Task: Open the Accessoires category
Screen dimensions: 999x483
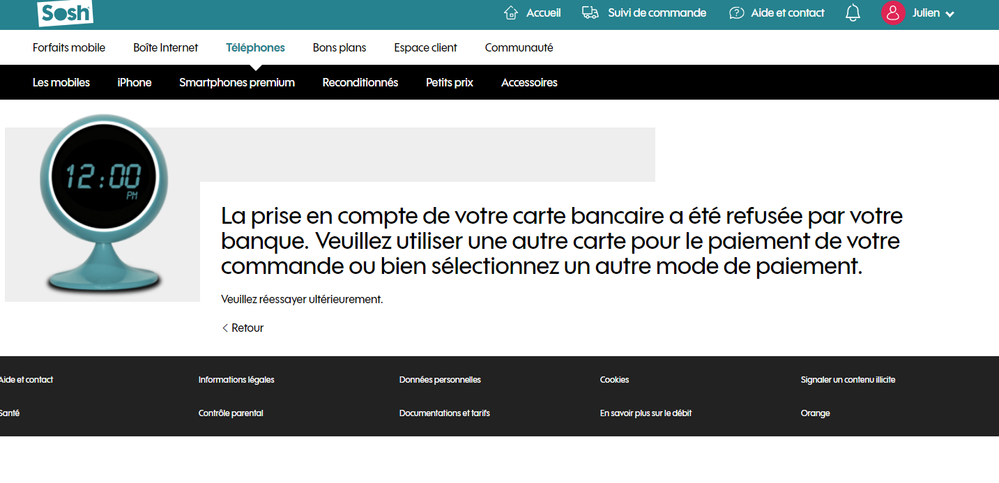Action: (529, 82)
